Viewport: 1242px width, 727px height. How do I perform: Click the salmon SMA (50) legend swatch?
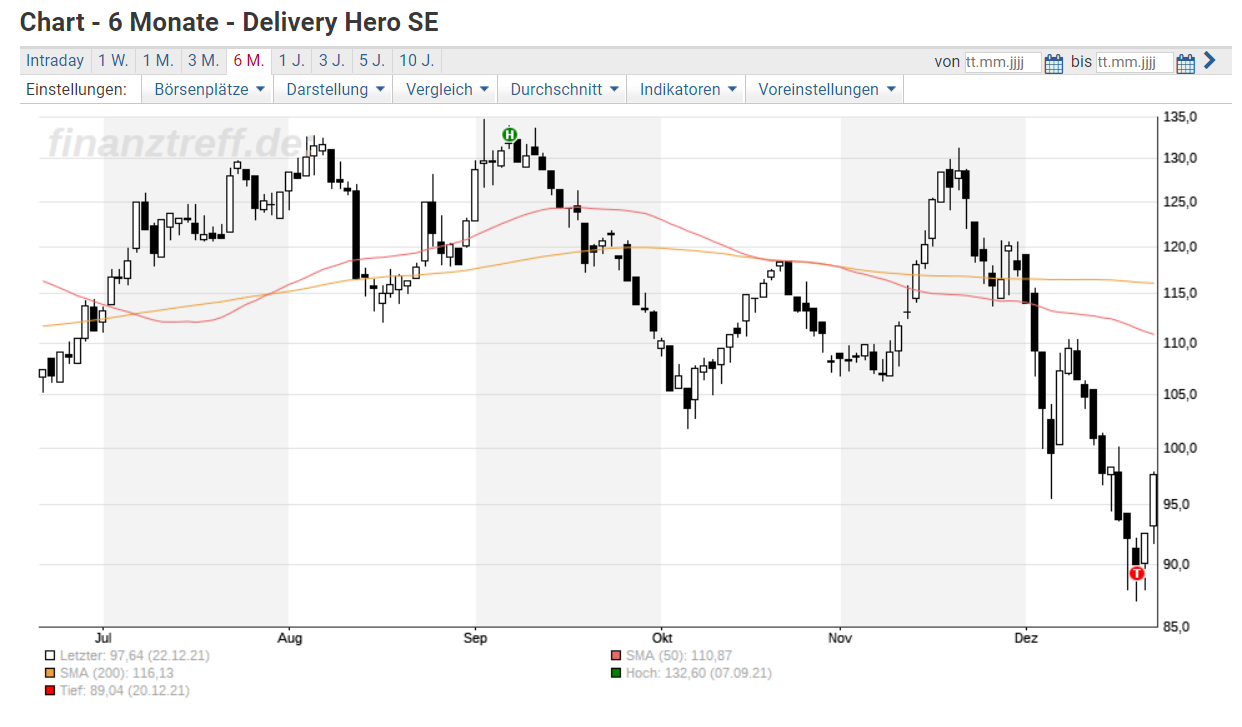coord(616,656)
